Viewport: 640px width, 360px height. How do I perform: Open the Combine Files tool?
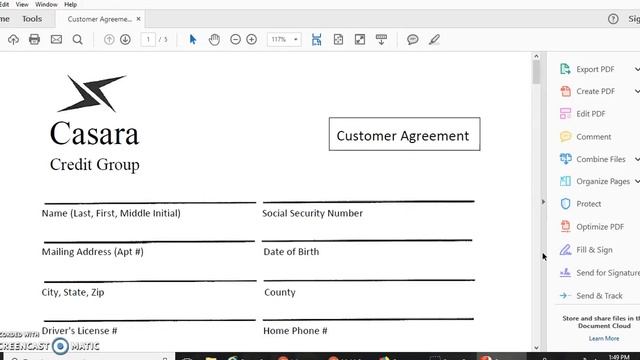click(x=593, y=159)
